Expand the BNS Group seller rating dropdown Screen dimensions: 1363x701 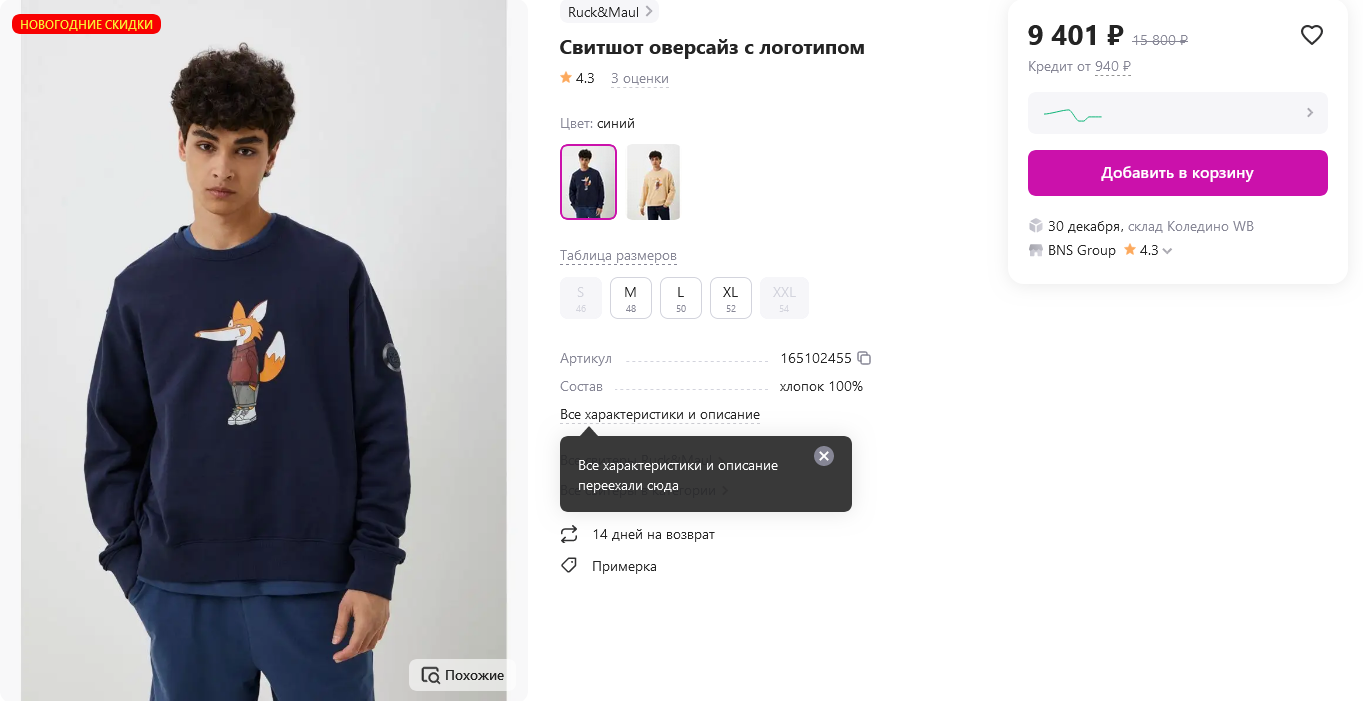(x=1167, y=251)
